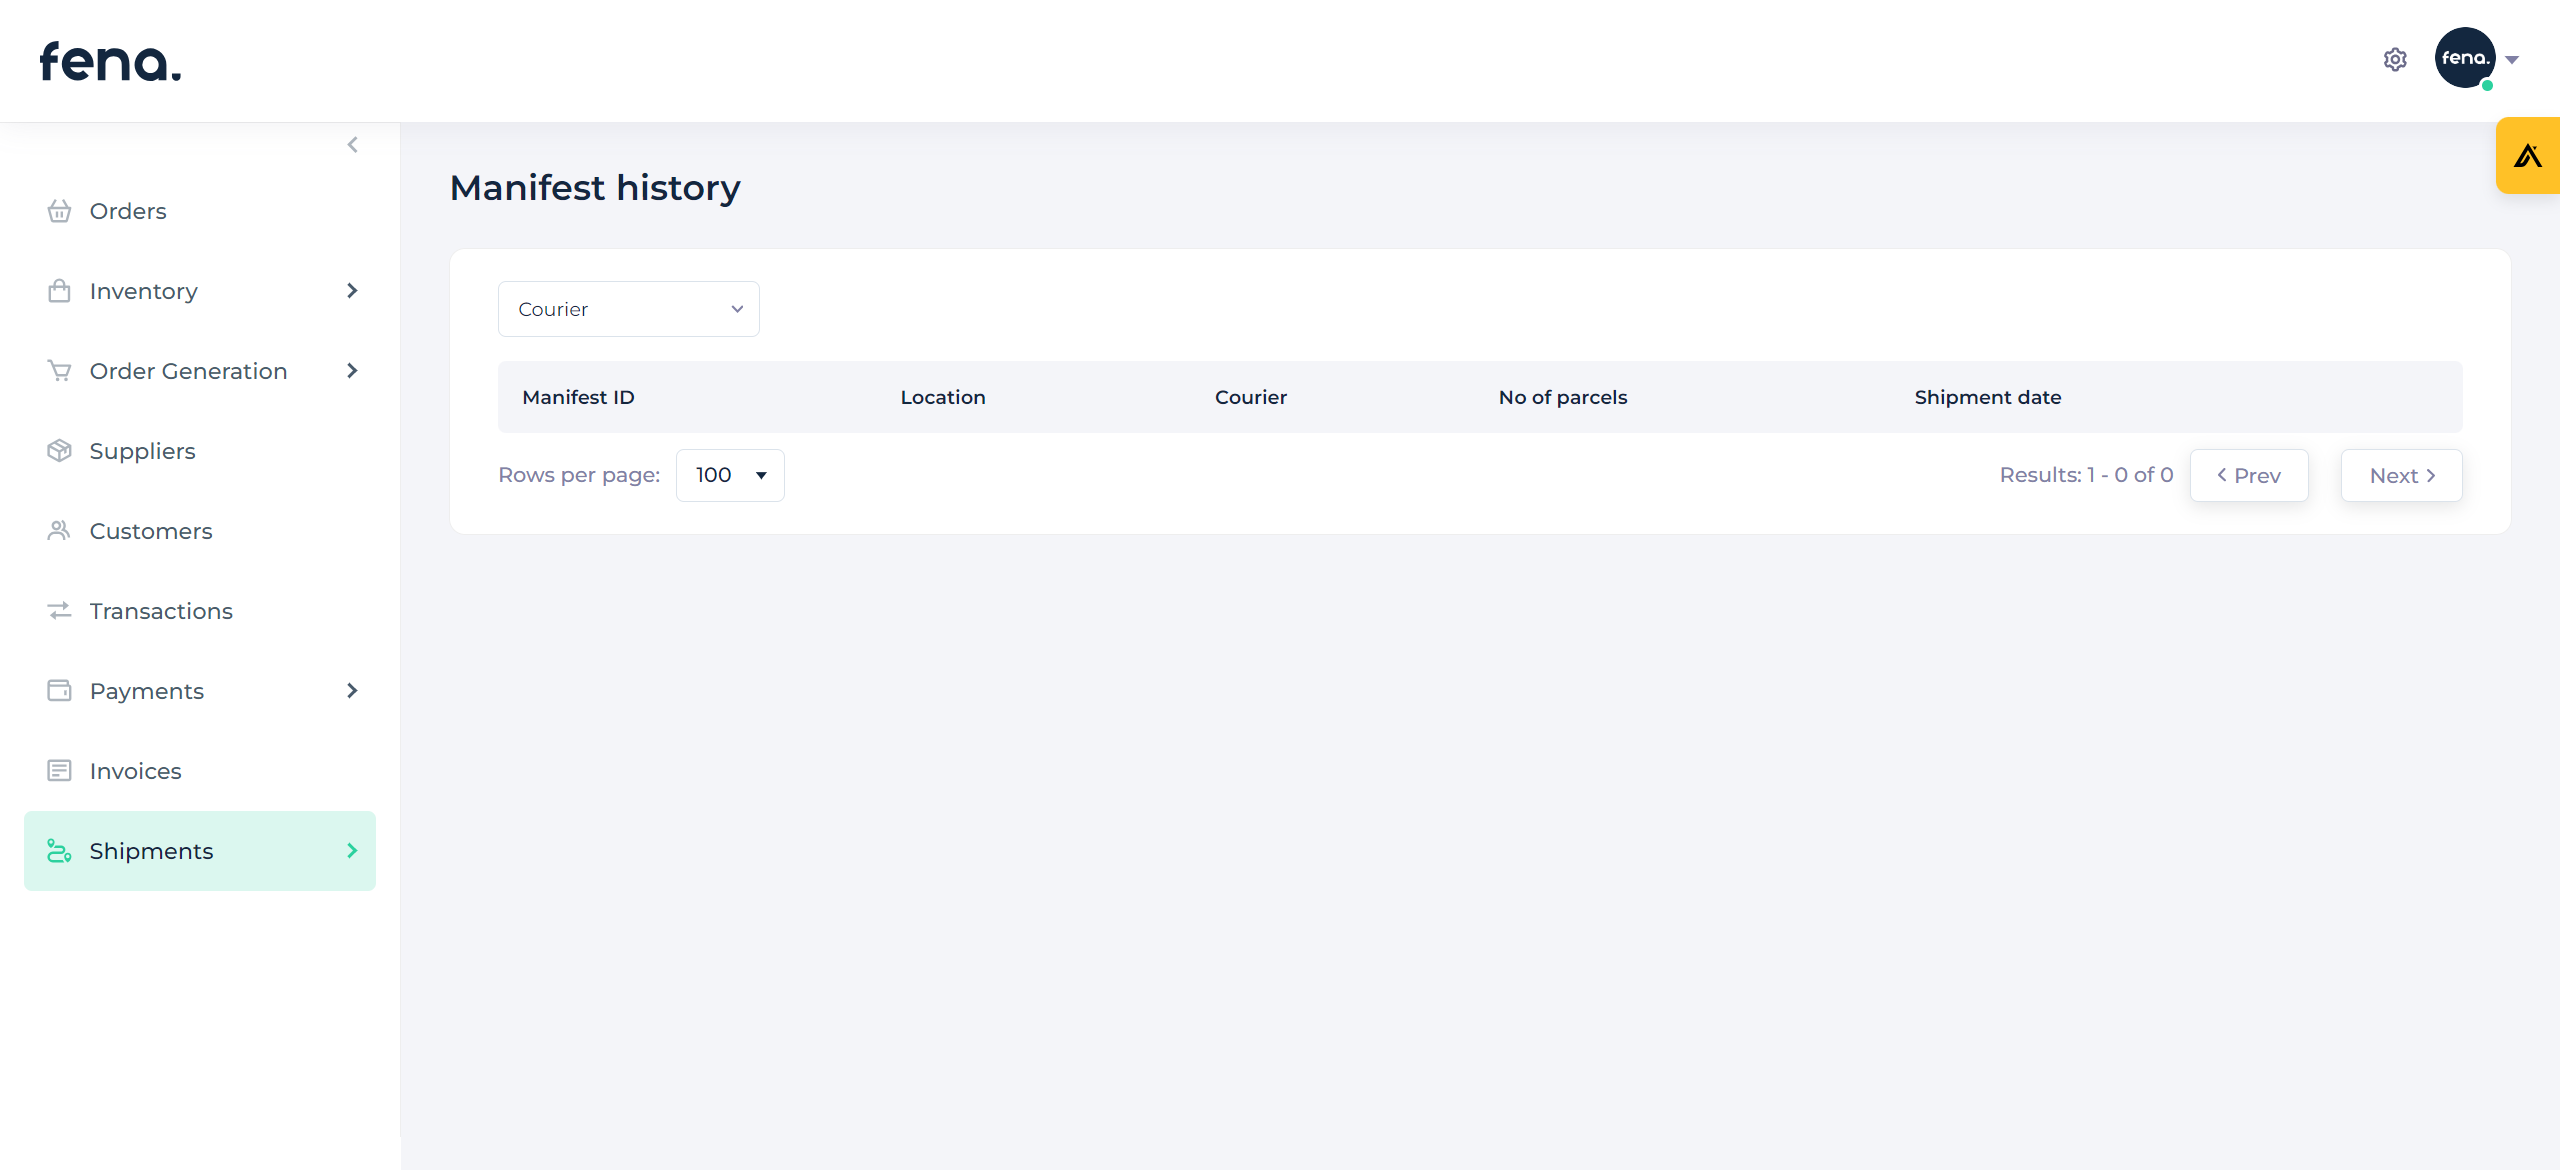
Task: Collapse the sidebar with left chevron
Action: (353, 145)
